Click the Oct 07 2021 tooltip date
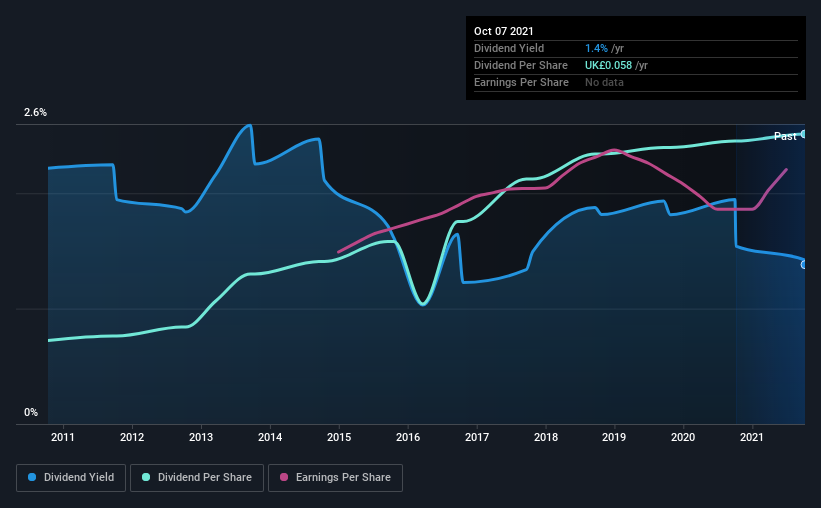This screenshot has width=821, height=508. point(504,31)
